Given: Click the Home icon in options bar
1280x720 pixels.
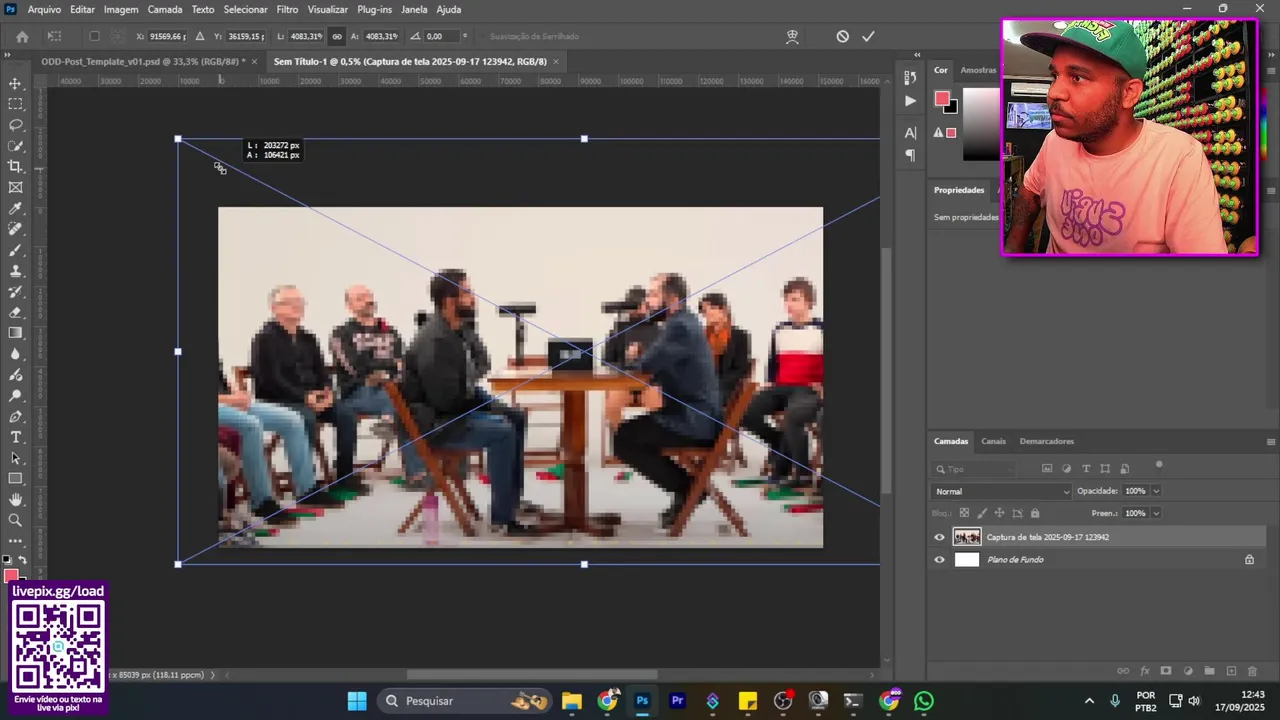Looking at the screenshot, I should pyautogui.click(x=22, y=36).
